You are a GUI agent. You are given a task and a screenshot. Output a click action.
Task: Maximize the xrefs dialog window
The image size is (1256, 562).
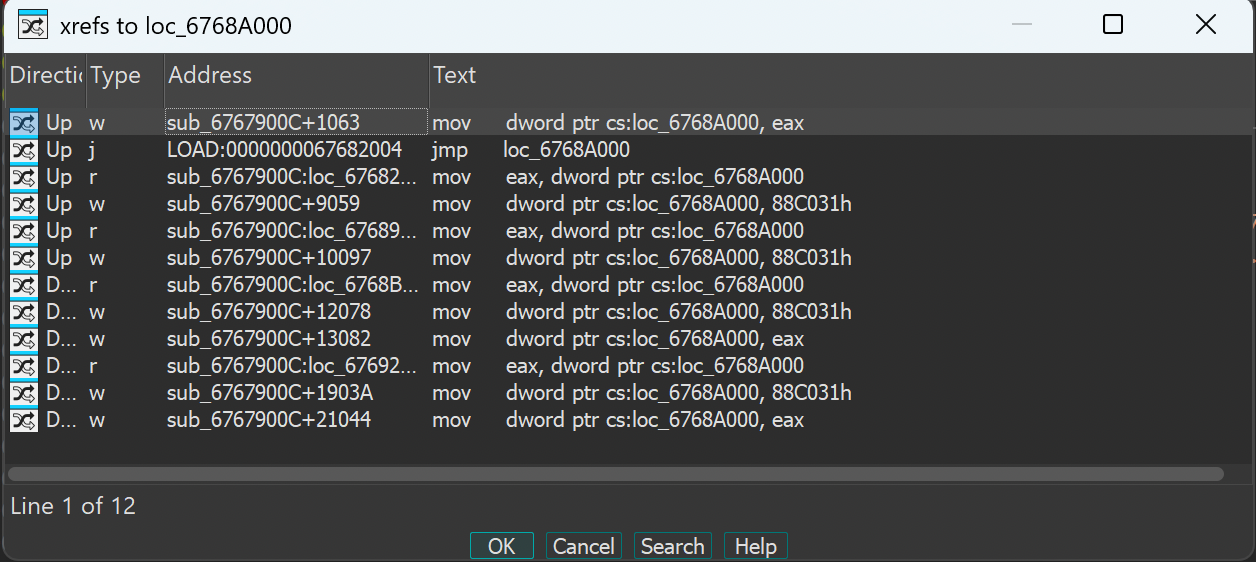pos(1113,25)
